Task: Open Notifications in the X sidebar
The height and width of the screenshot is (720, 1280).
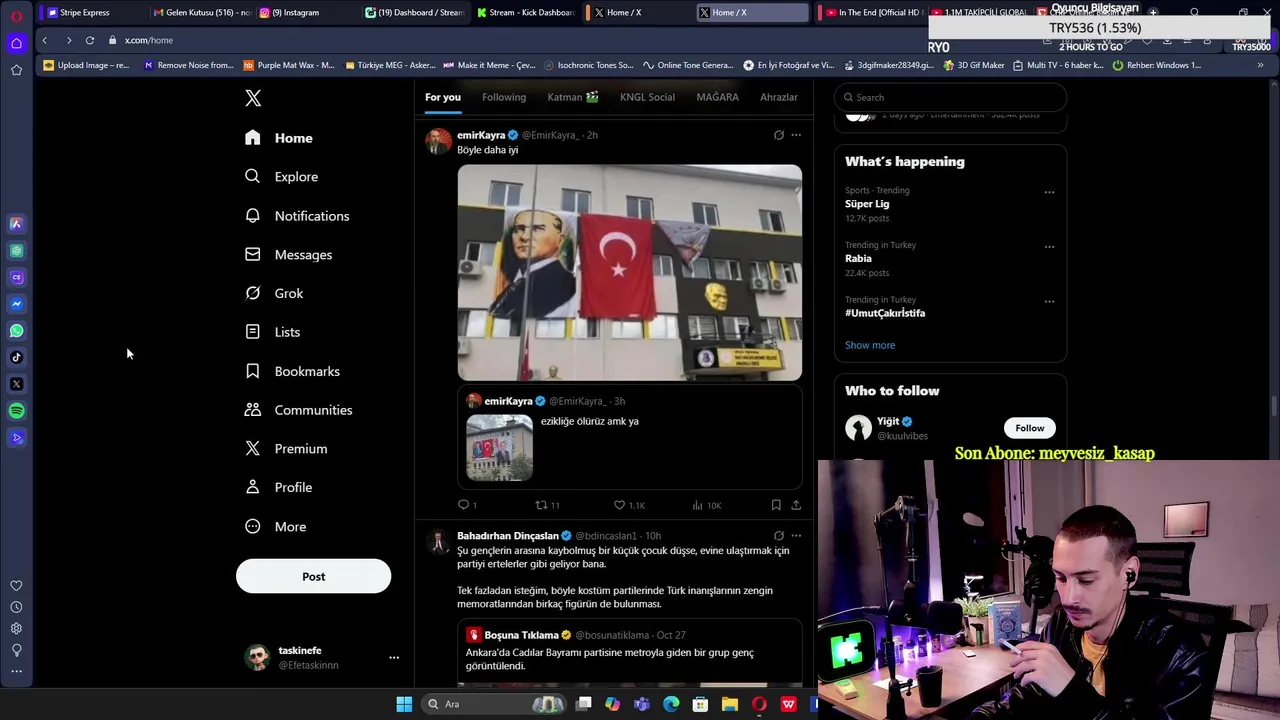Action: [x=297, y=216]
